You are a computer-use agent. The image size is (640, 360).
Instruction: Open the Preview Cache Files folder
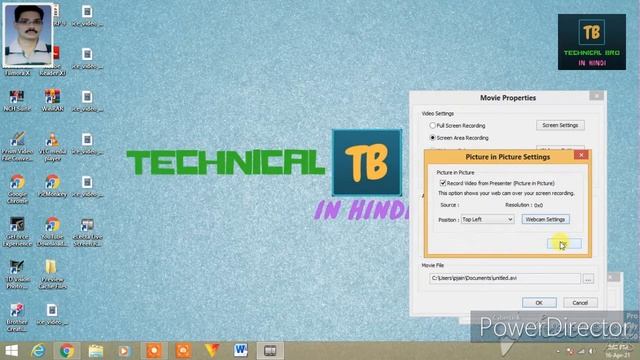coord(52,274)
